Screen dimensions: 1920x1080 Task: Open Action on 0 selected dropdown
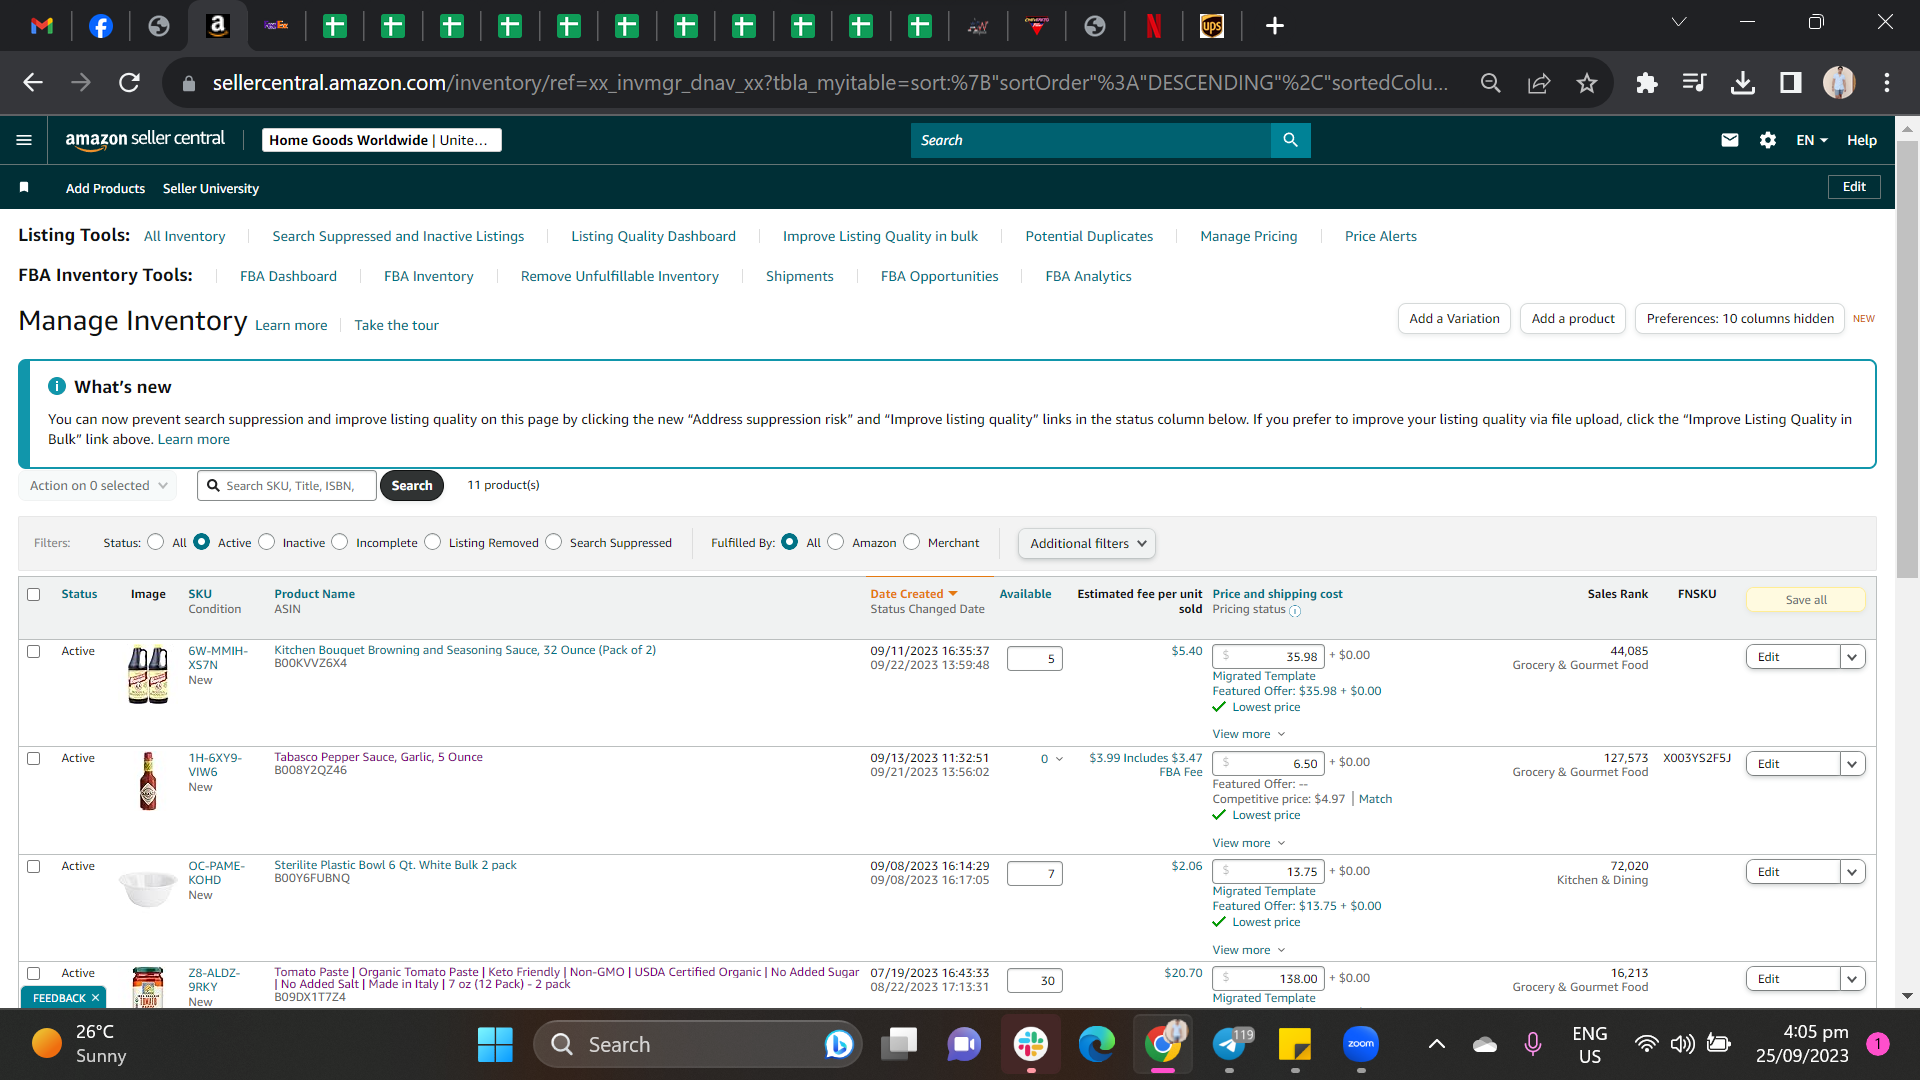(98, 486)
